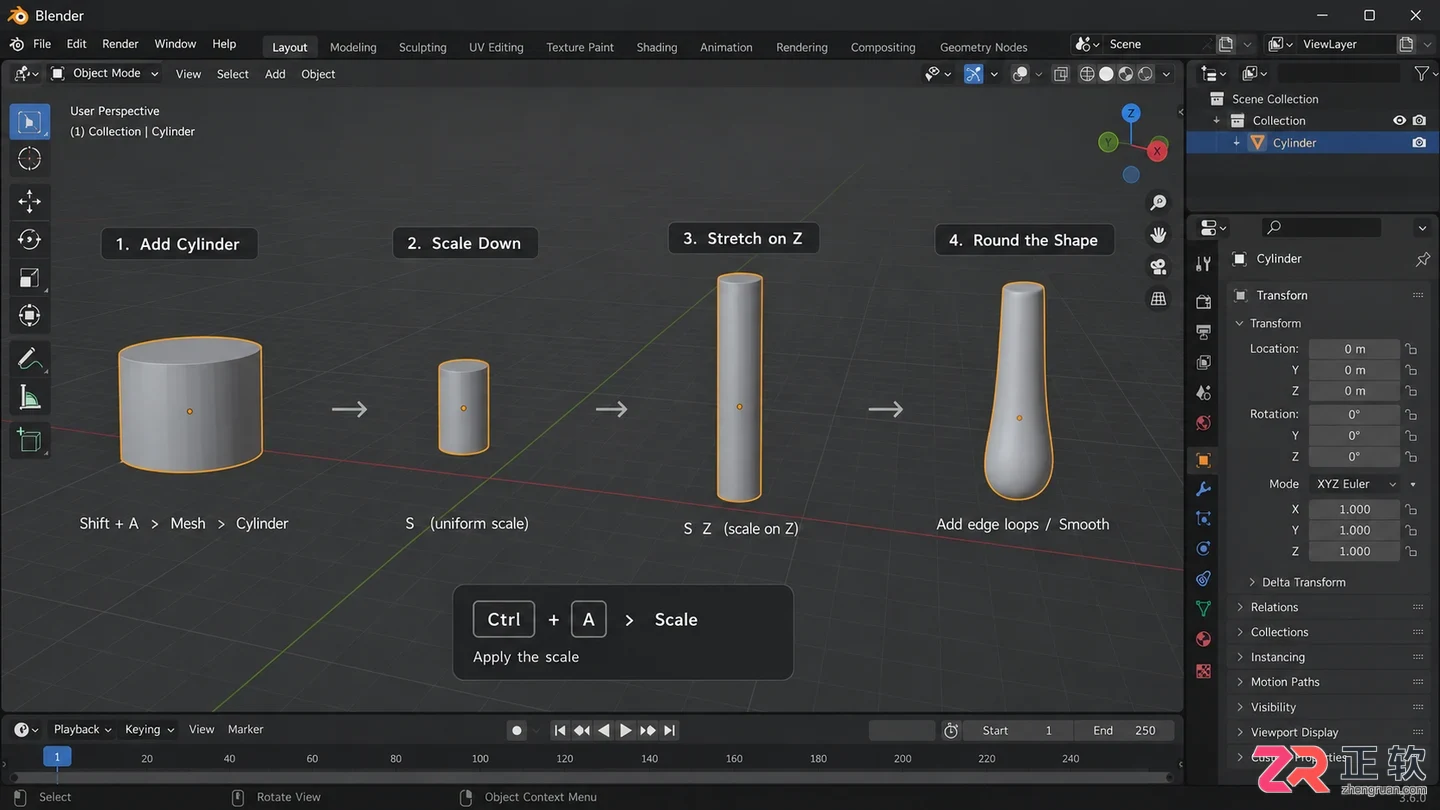Expand the Delta Transform panel

[x=1303, y=582]
